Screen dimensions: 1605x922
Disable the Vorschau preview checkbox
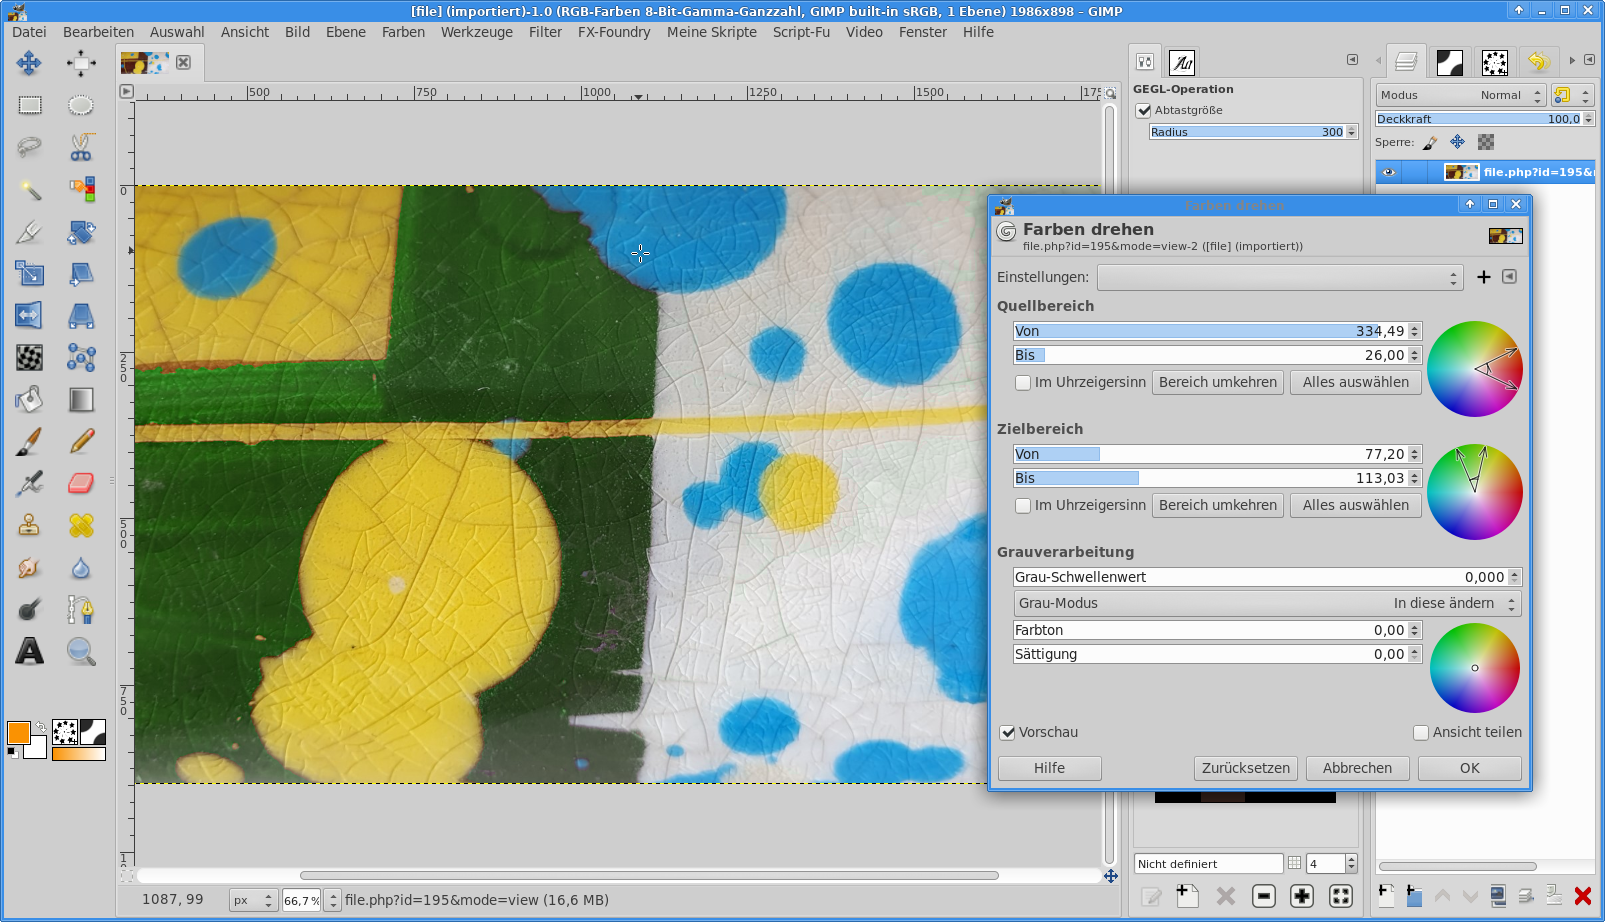[x=1008, y=733]
